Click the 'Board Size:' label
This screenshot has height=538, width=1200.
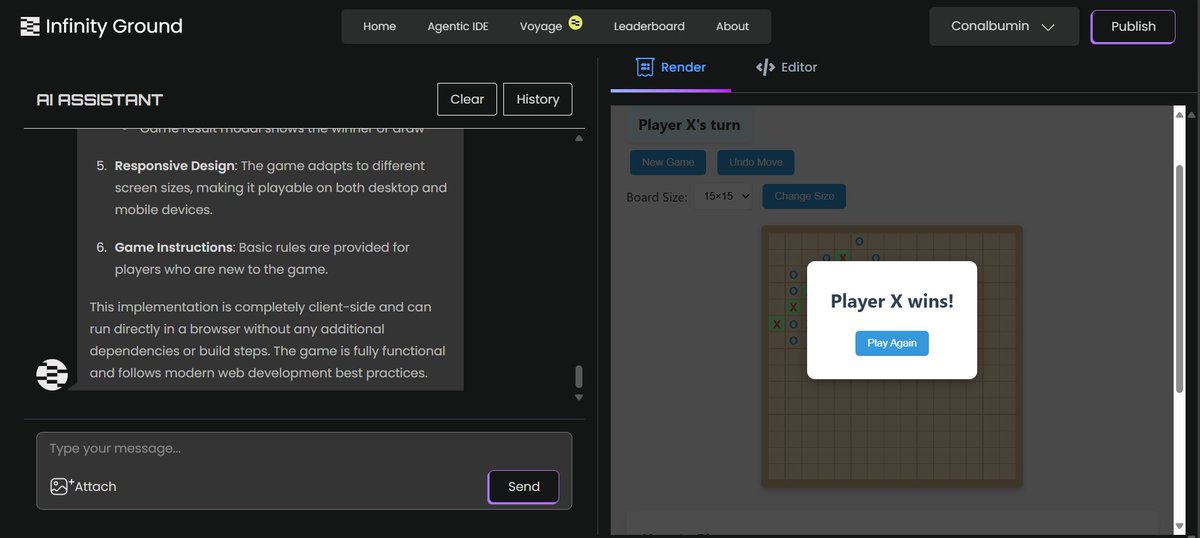(x=657, y=197)
